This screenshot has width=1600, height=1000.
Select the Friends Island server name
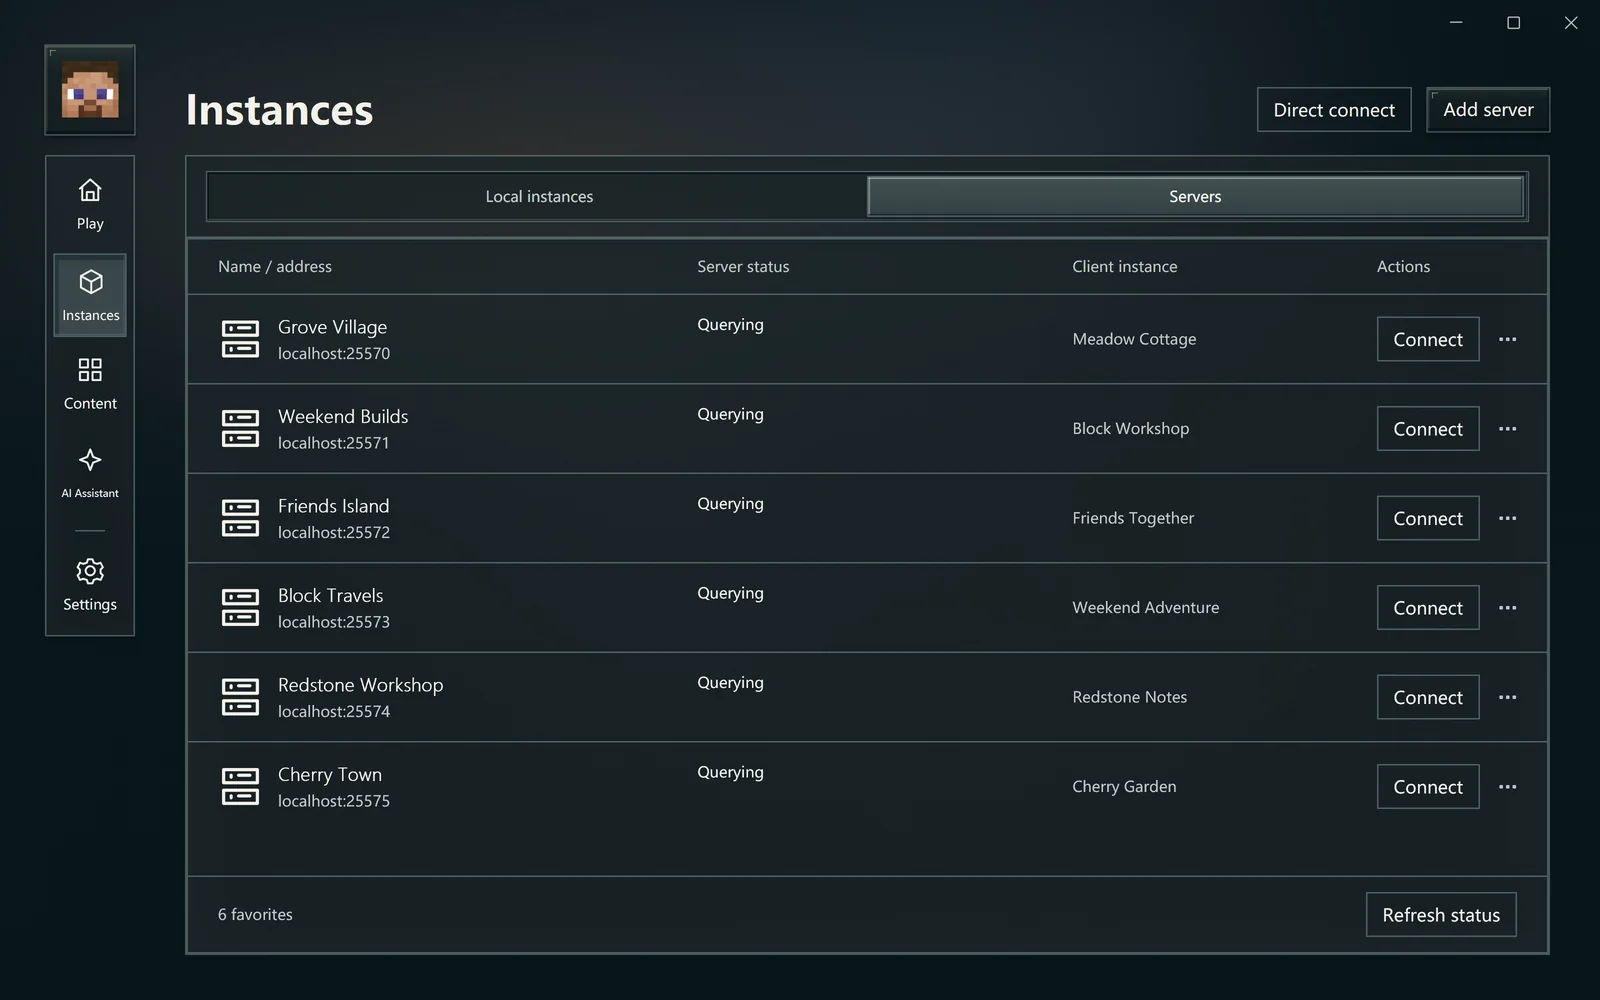tap(333, 506)
